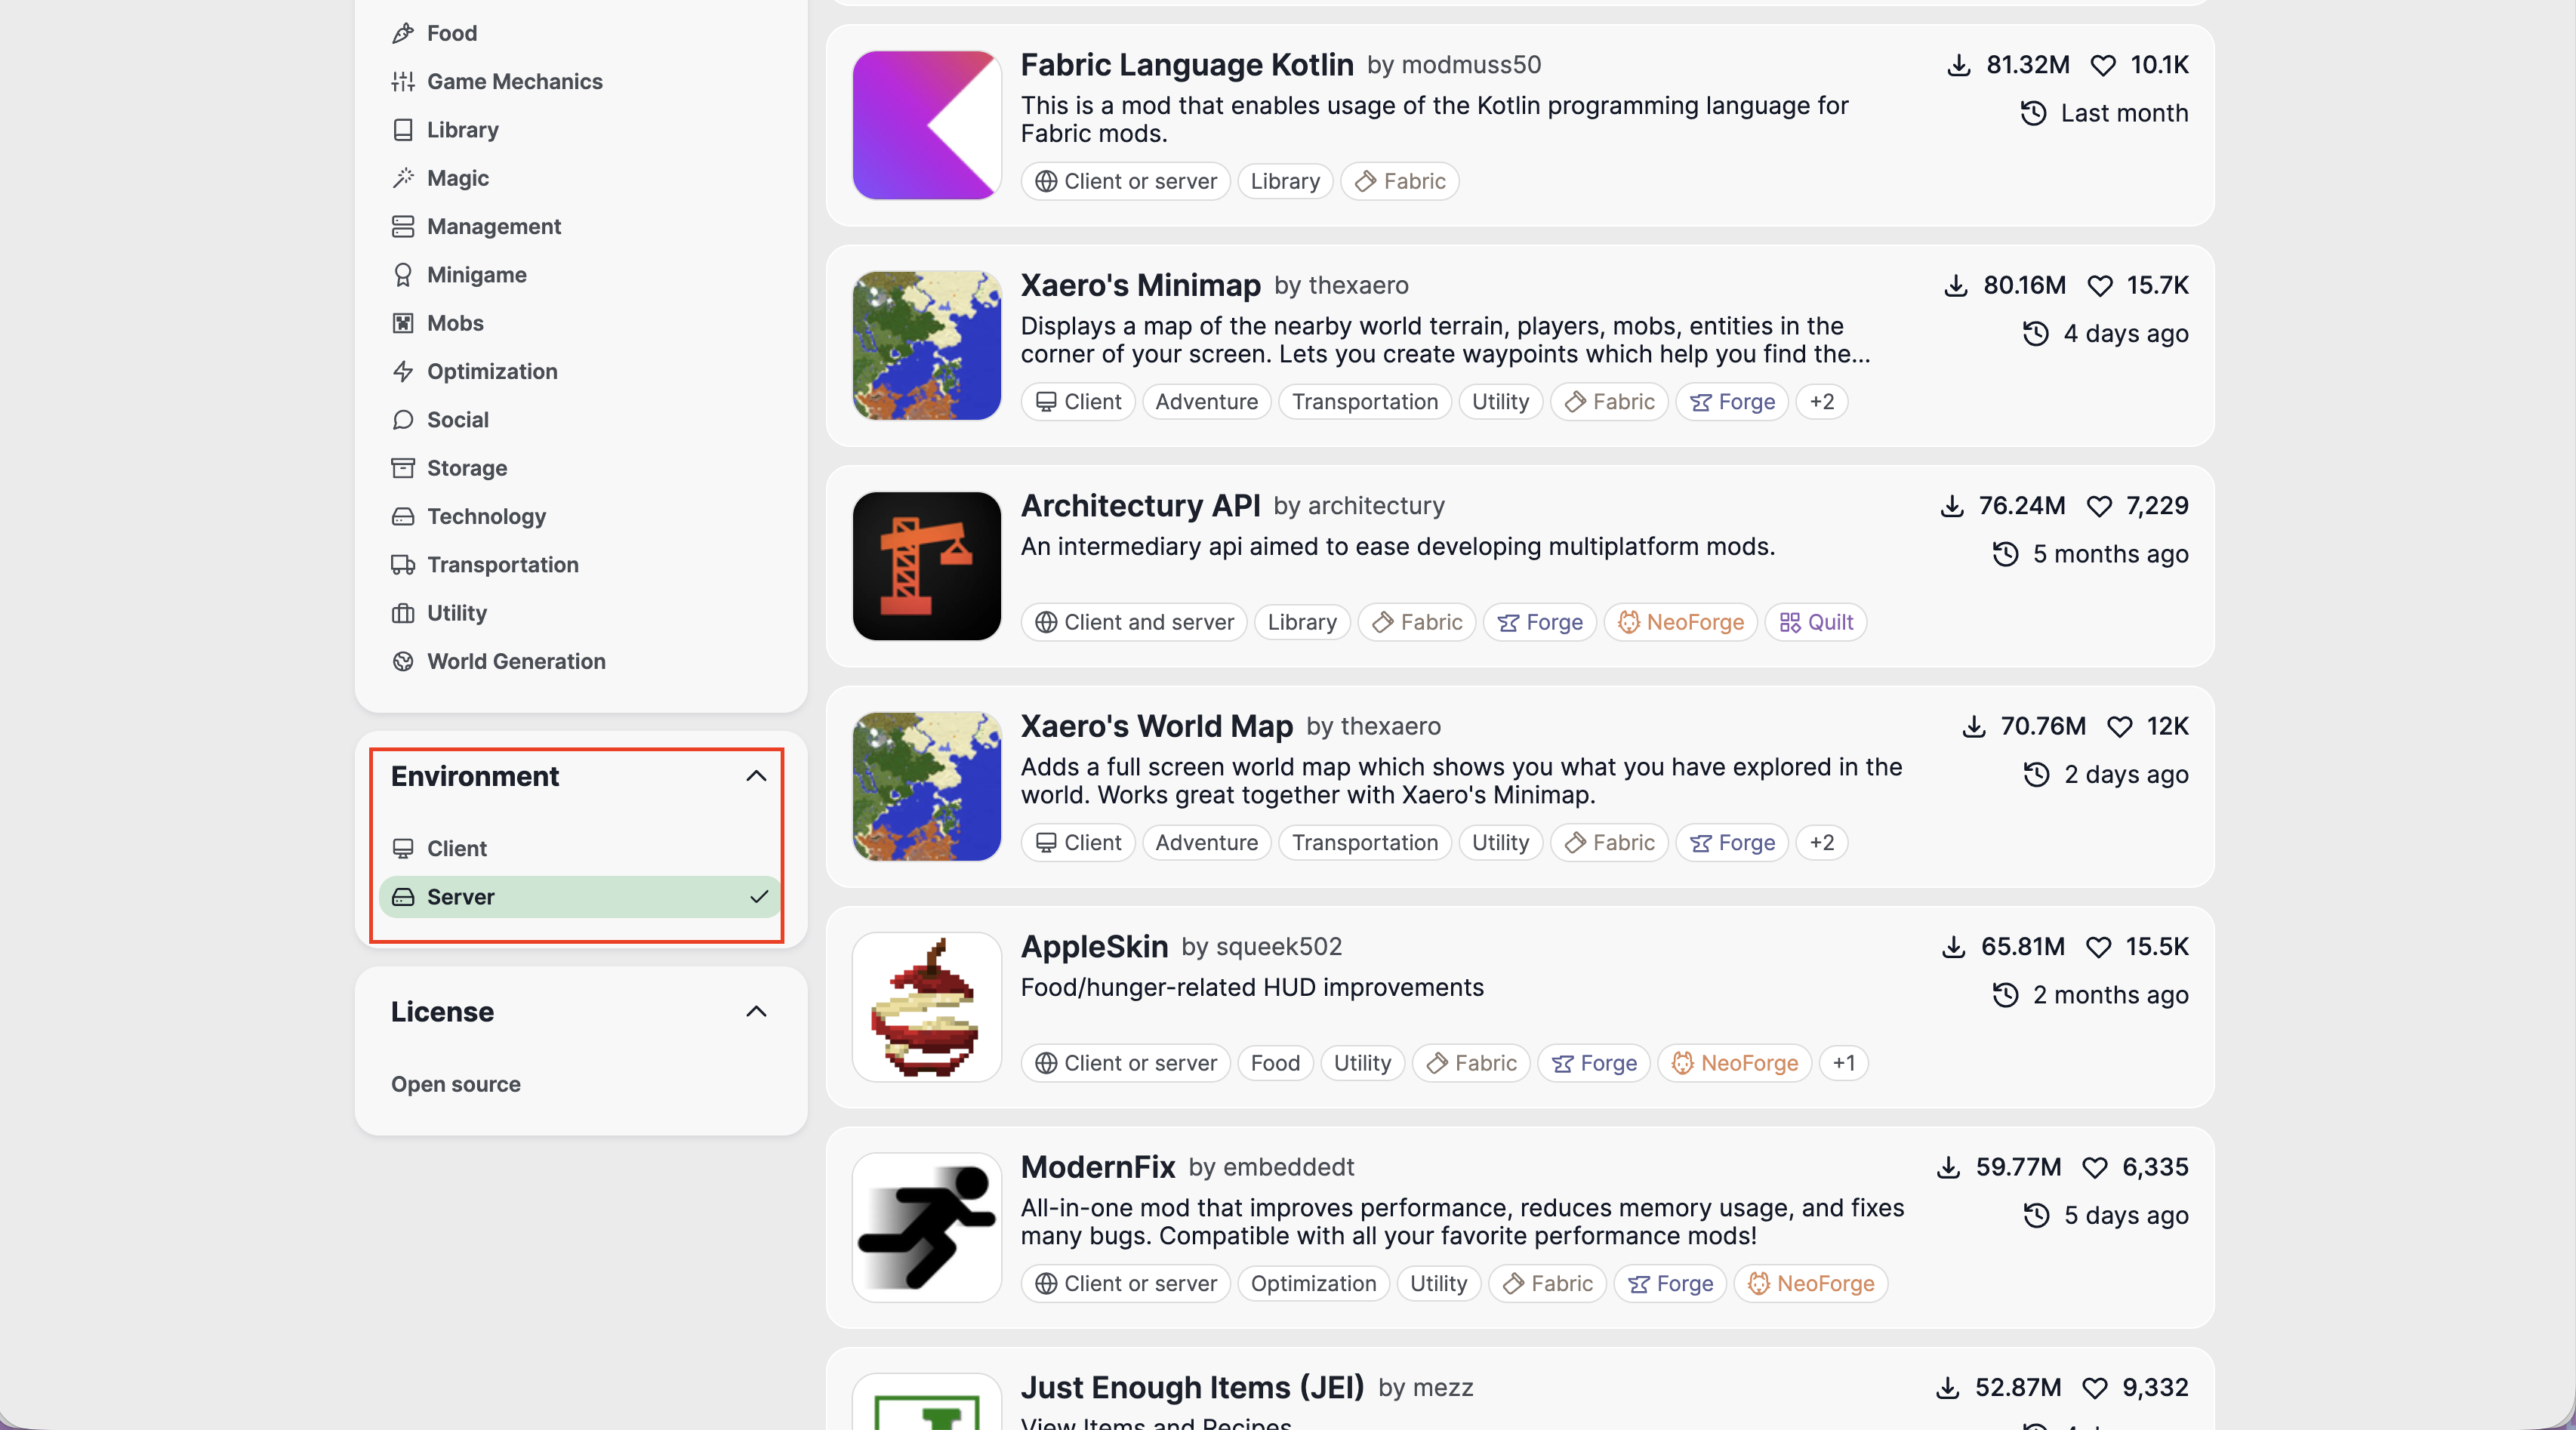Viewport: 2576px width, 1430px height.
Task: Click the Optimization tag on ModernFix
Action: coord(1314,1284)
